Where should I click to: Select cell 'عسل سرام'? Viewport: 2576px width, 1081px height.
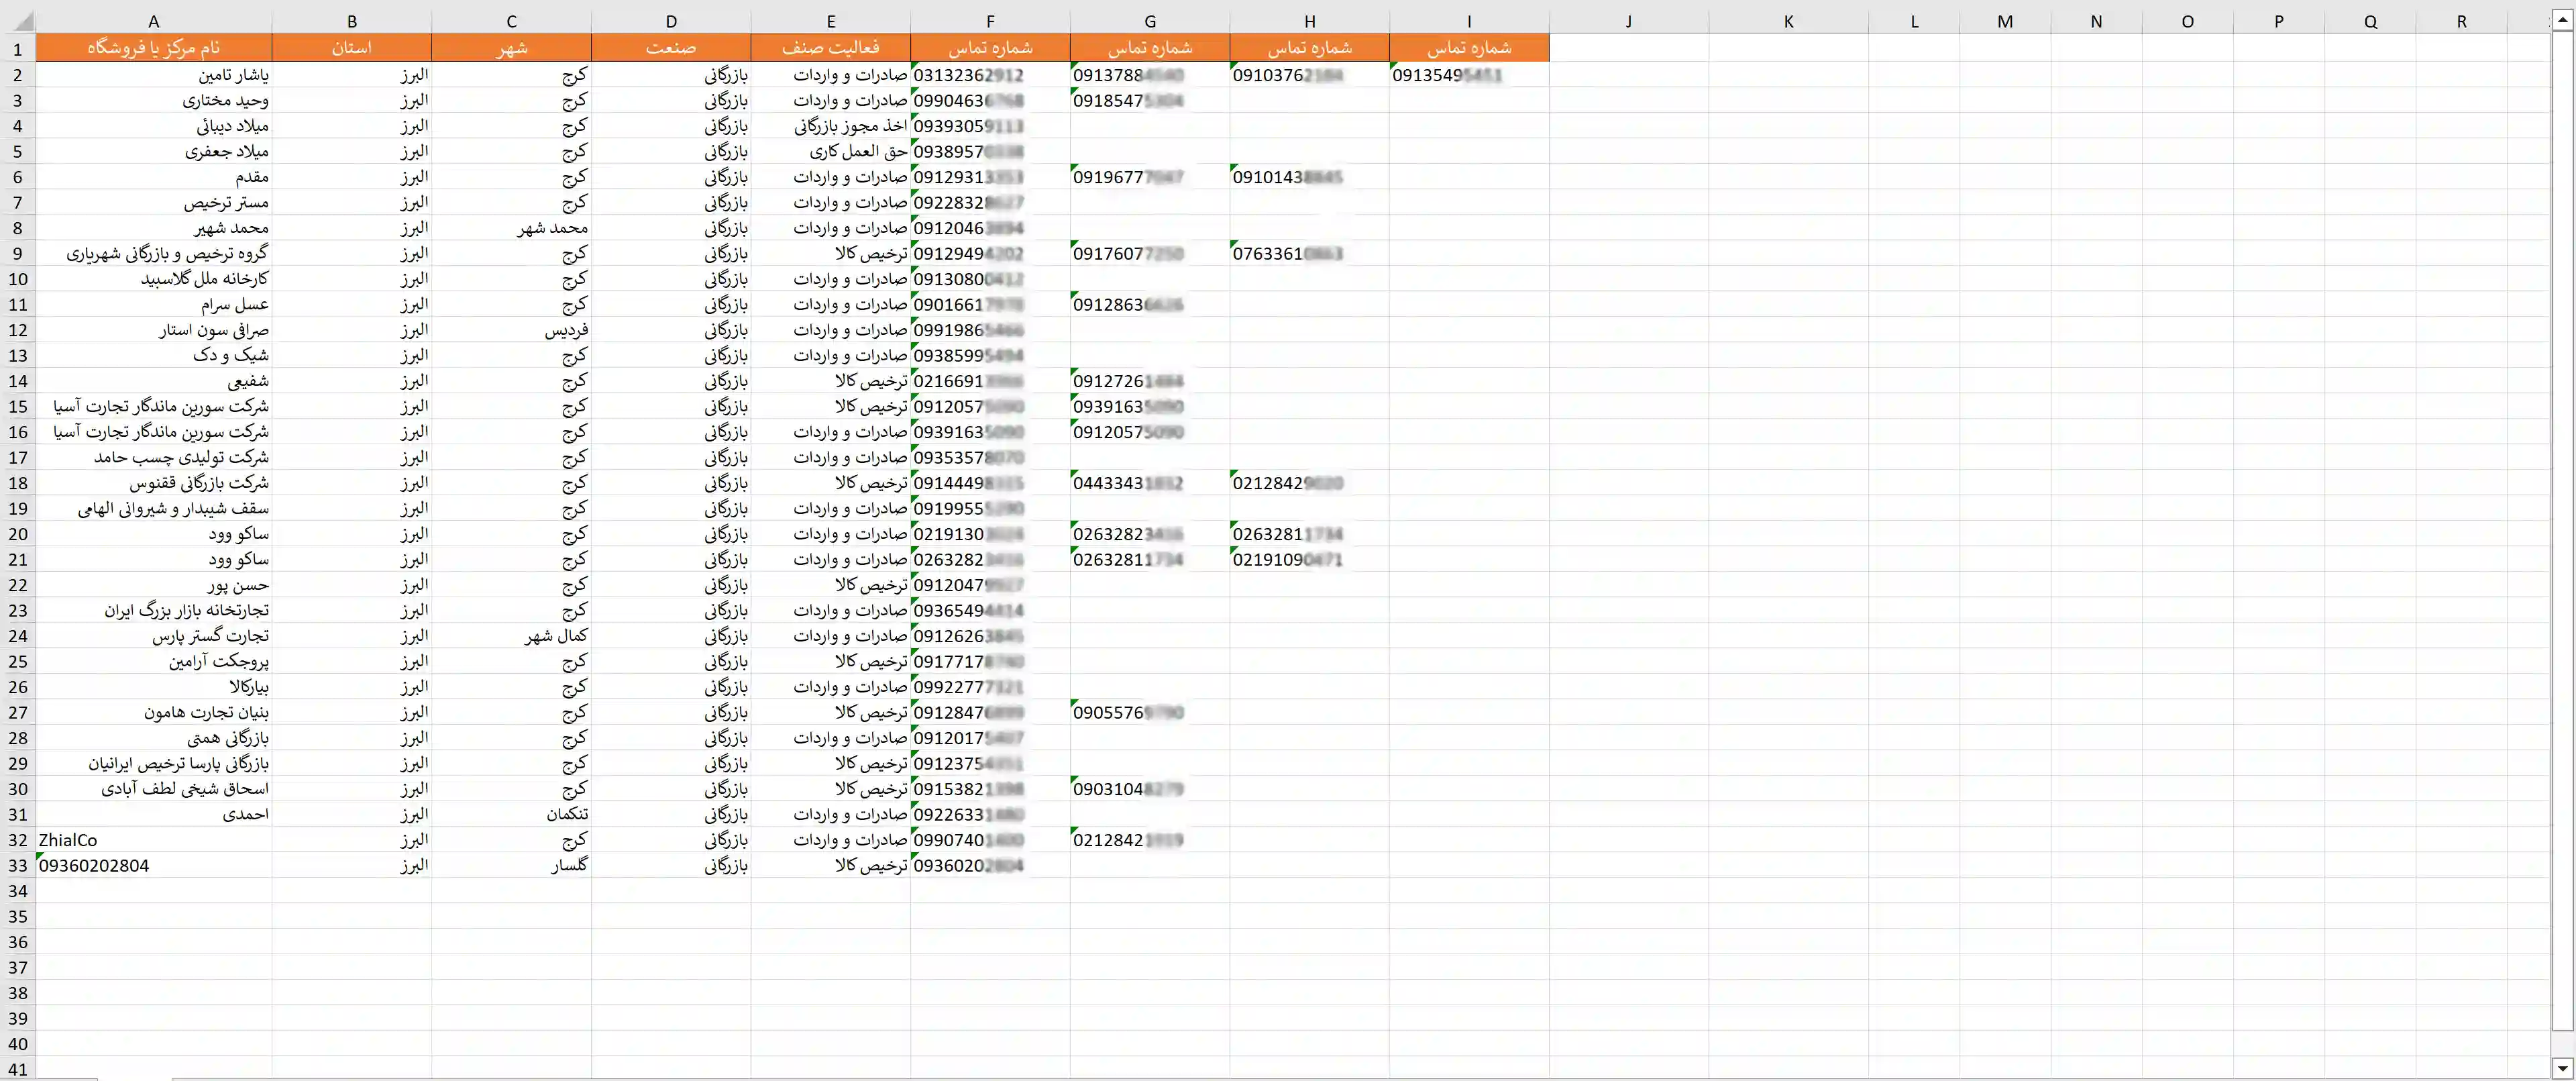tap(153, 304)
